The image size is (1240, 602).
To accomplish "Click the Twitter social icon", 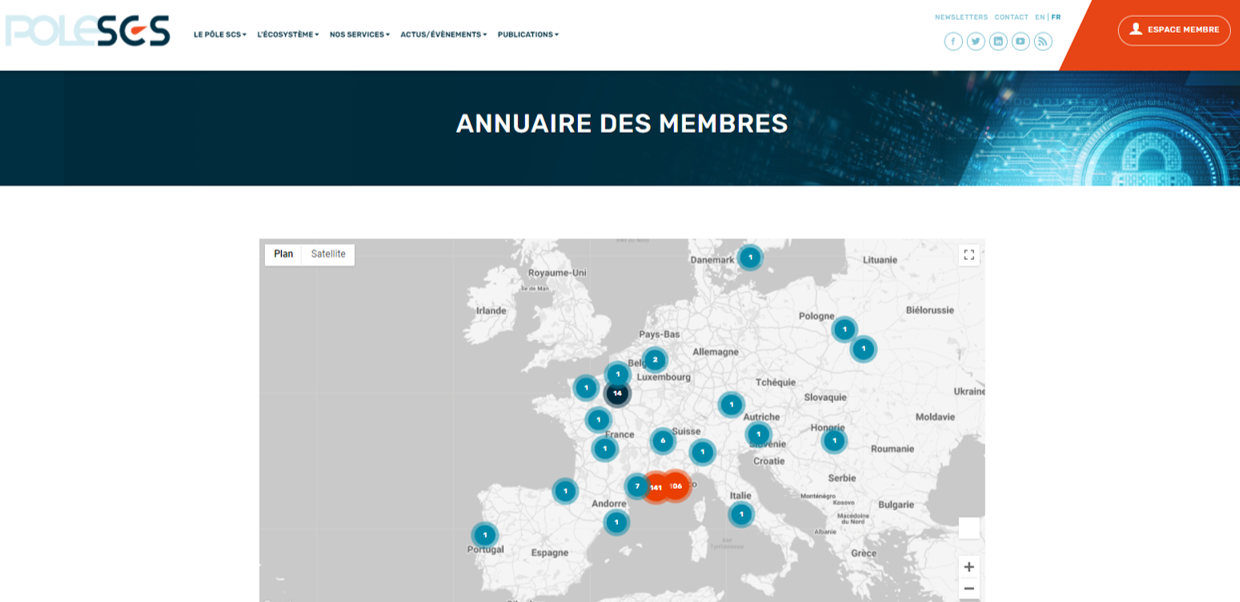I will pos(975,43).
